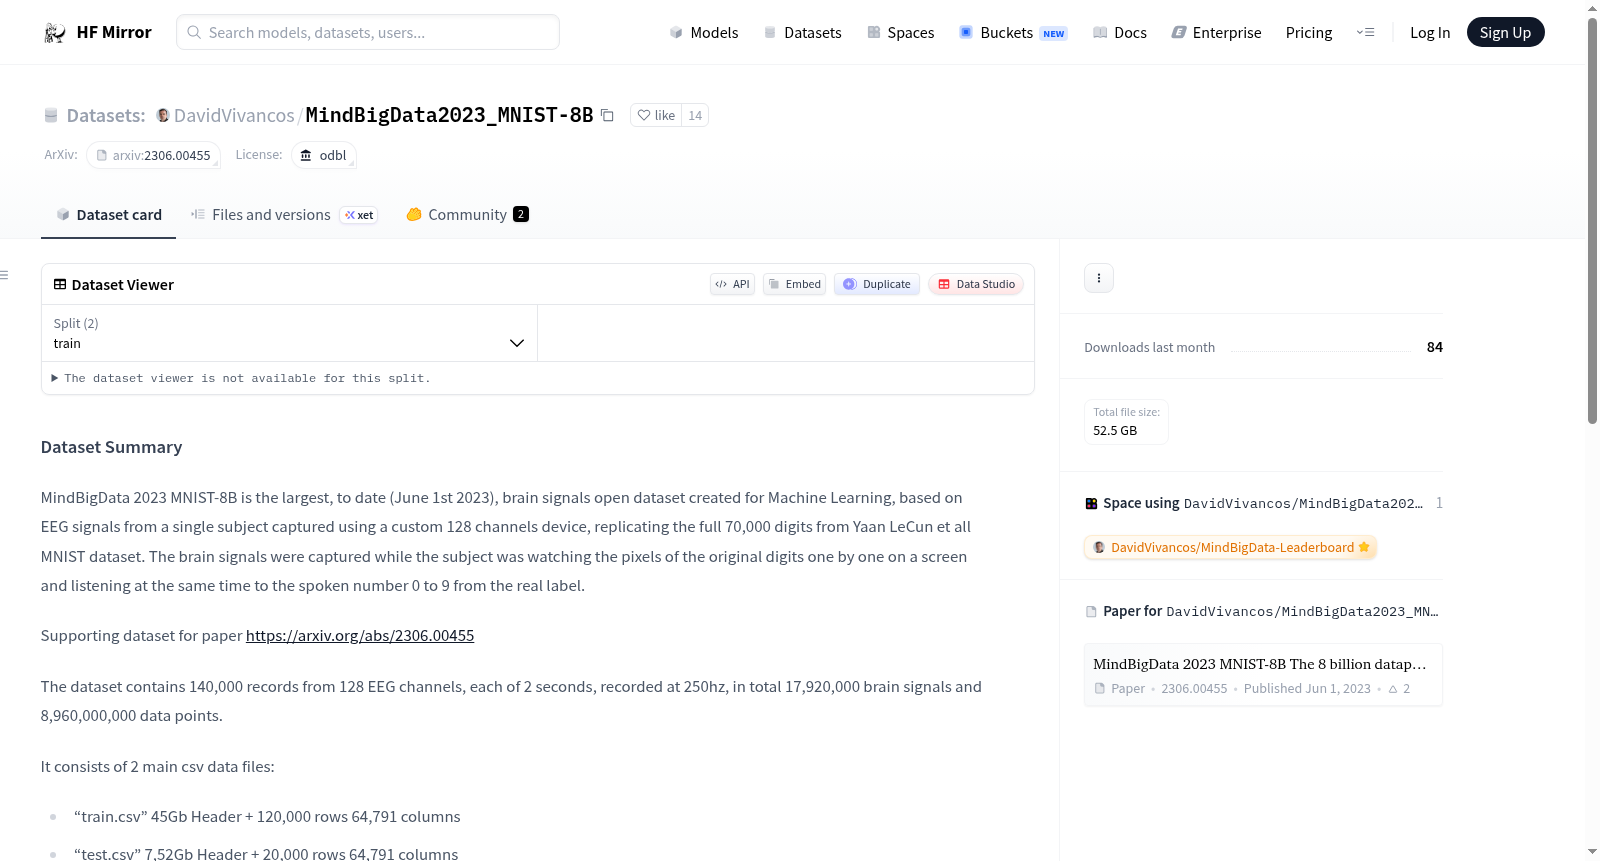1600x861 pixels.
Task: Click the heart like button
Action: (x=656, y=115)
